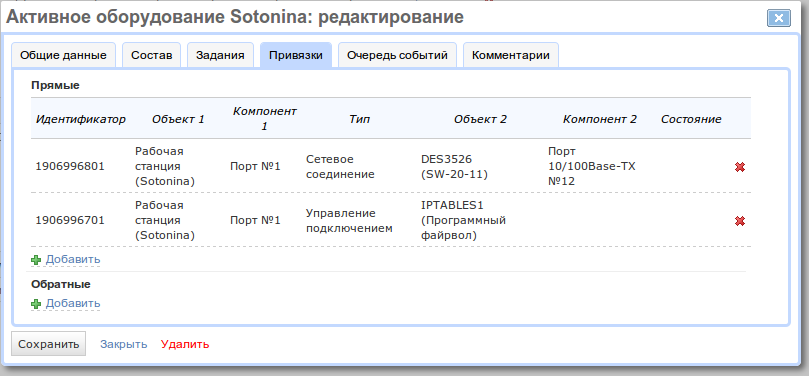Open the Задания tab
Image resolution: width=809 pixels, height=376 pixels.
(x=220, y=55)
